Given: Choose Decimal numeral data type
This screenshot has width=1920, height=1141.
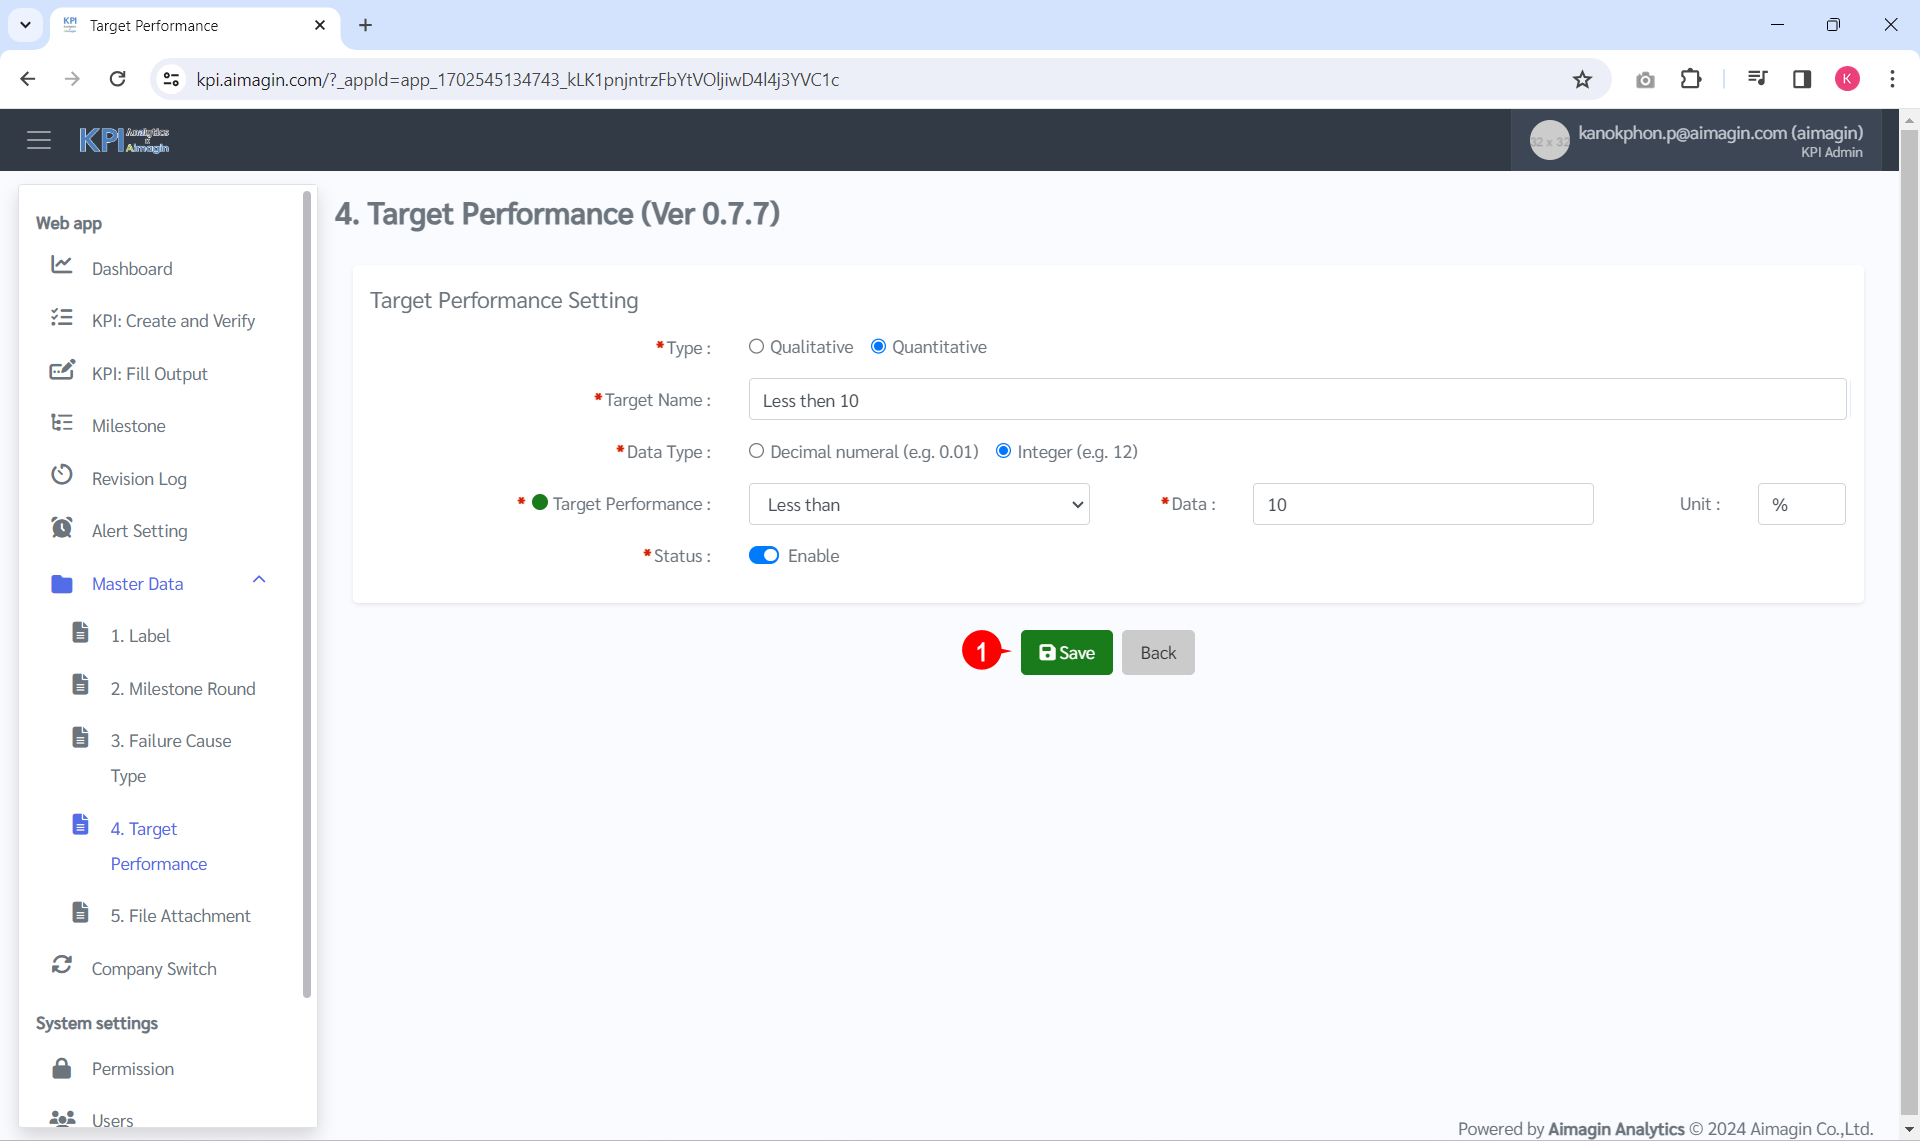Looking at the screenshot, I should point(757,451).
